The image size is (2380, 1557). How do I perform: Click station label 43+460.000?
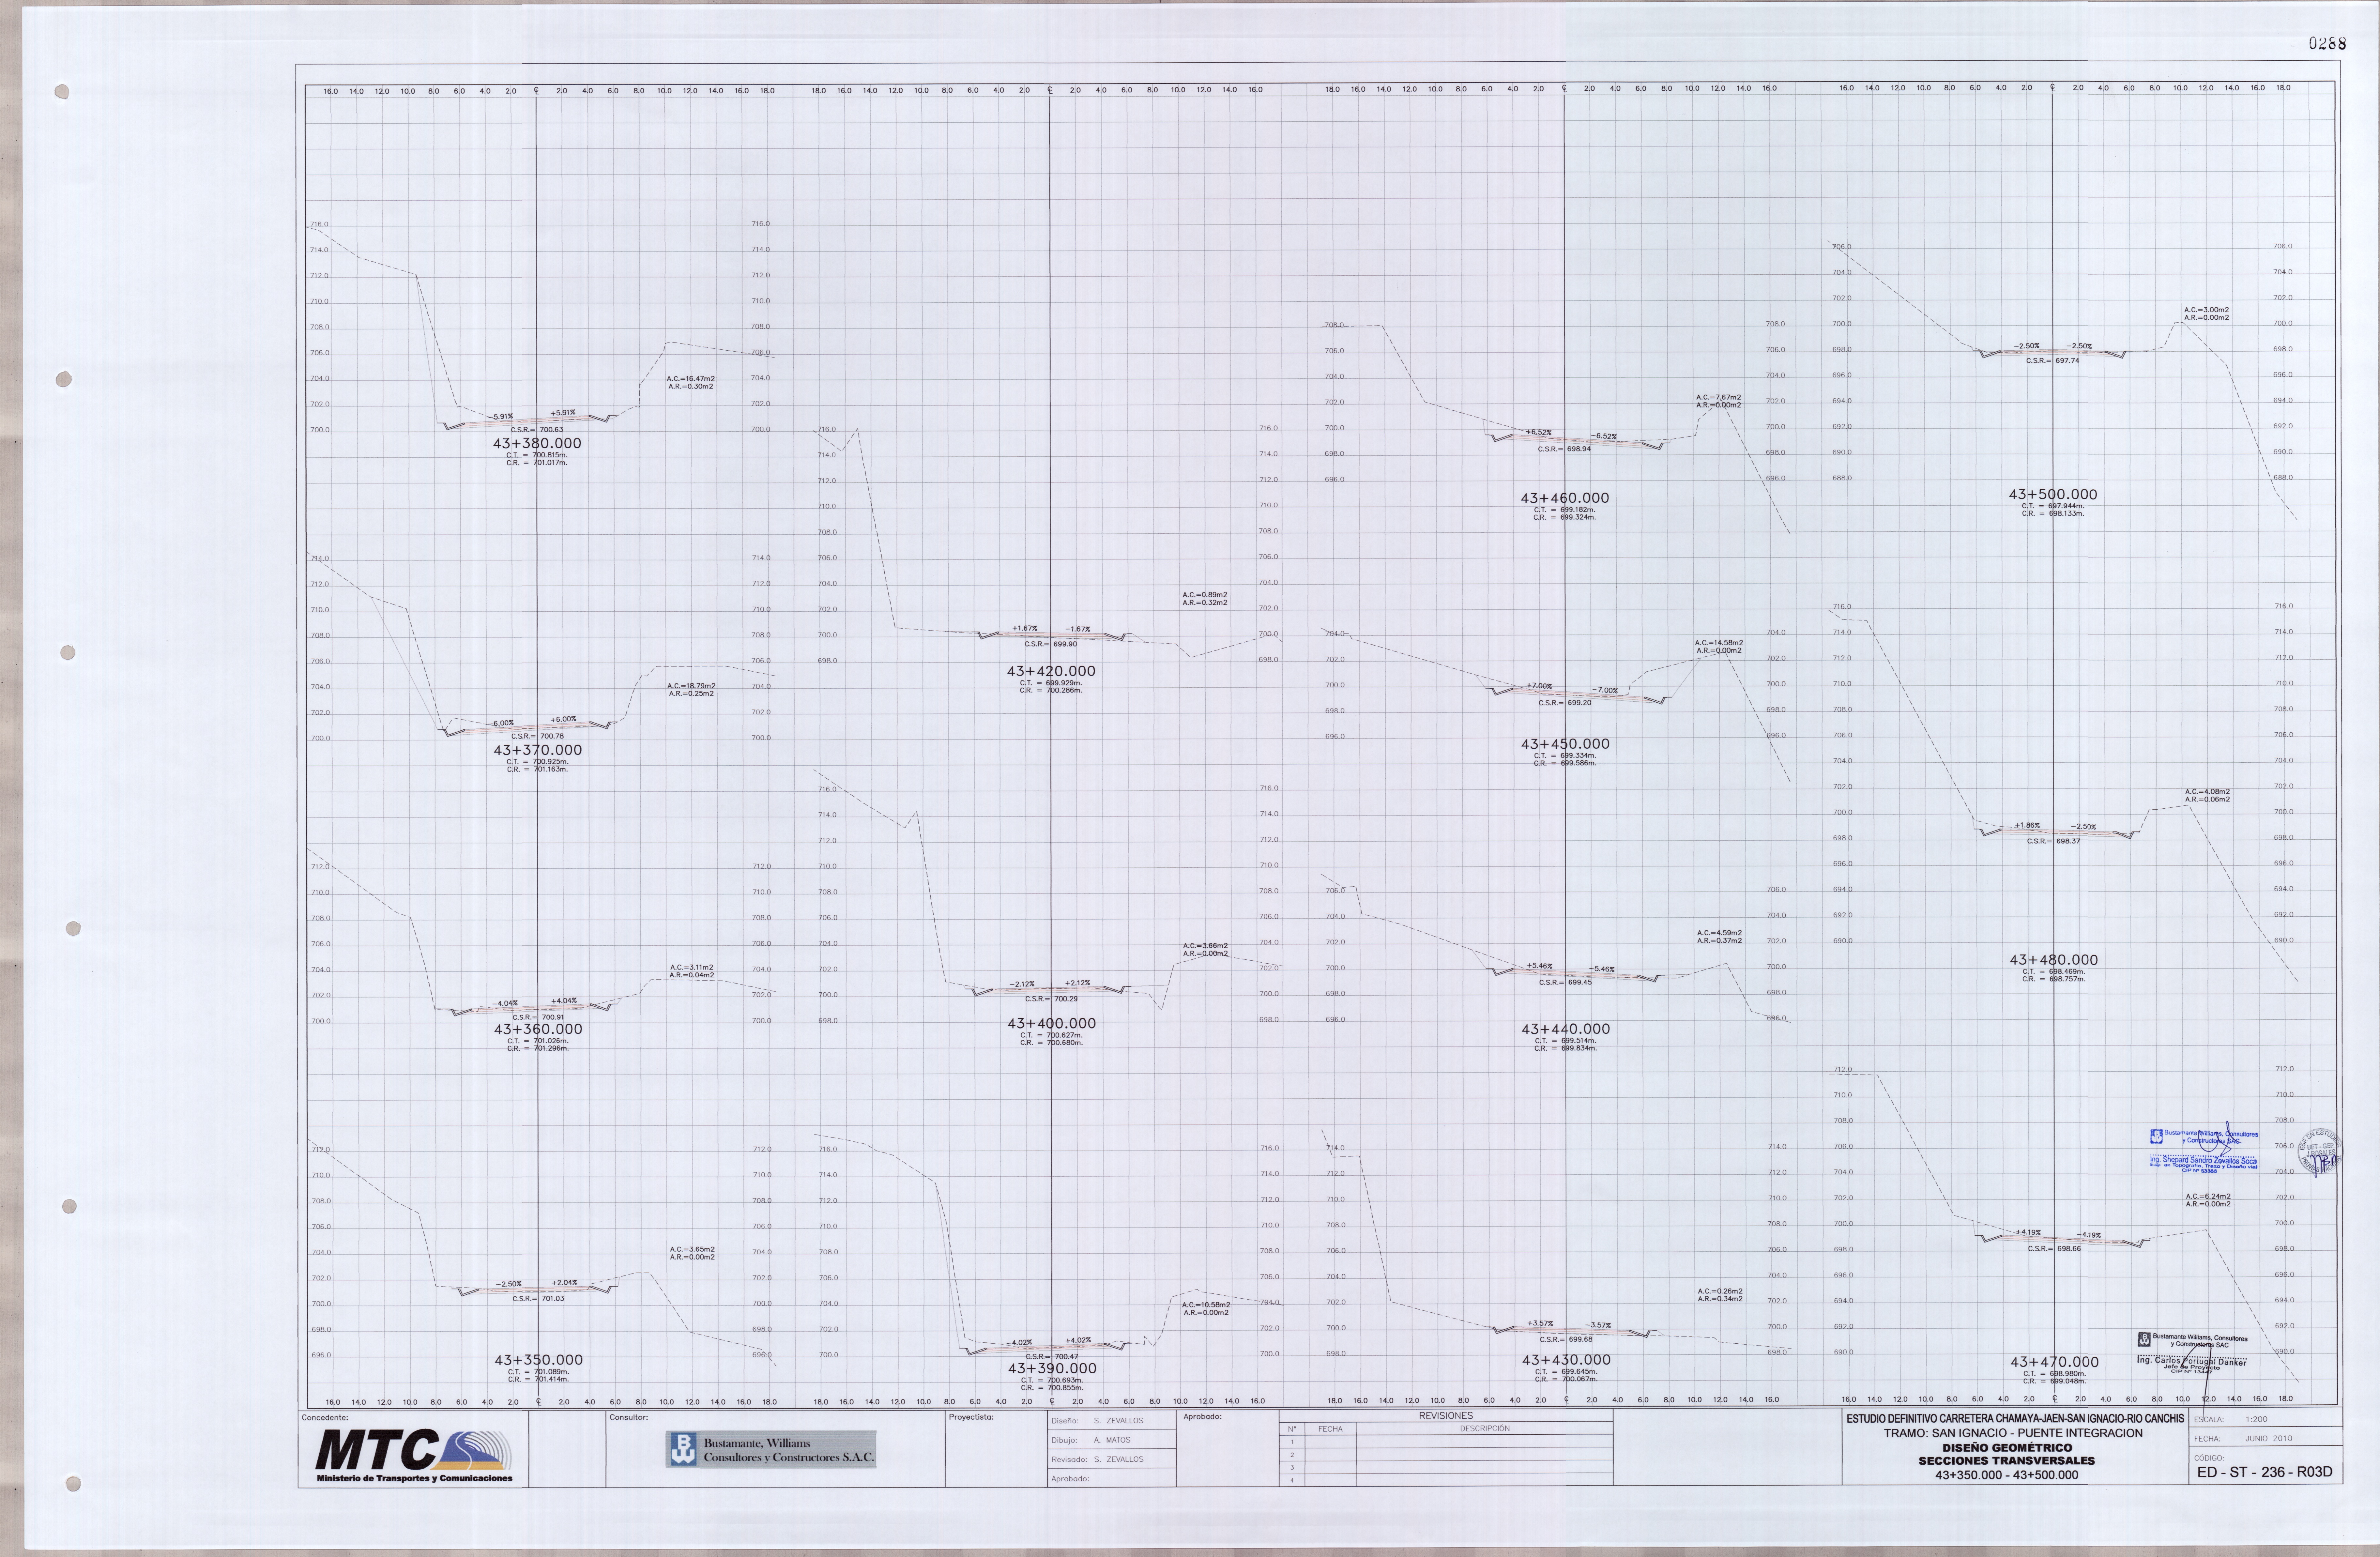coord(1565,498)
